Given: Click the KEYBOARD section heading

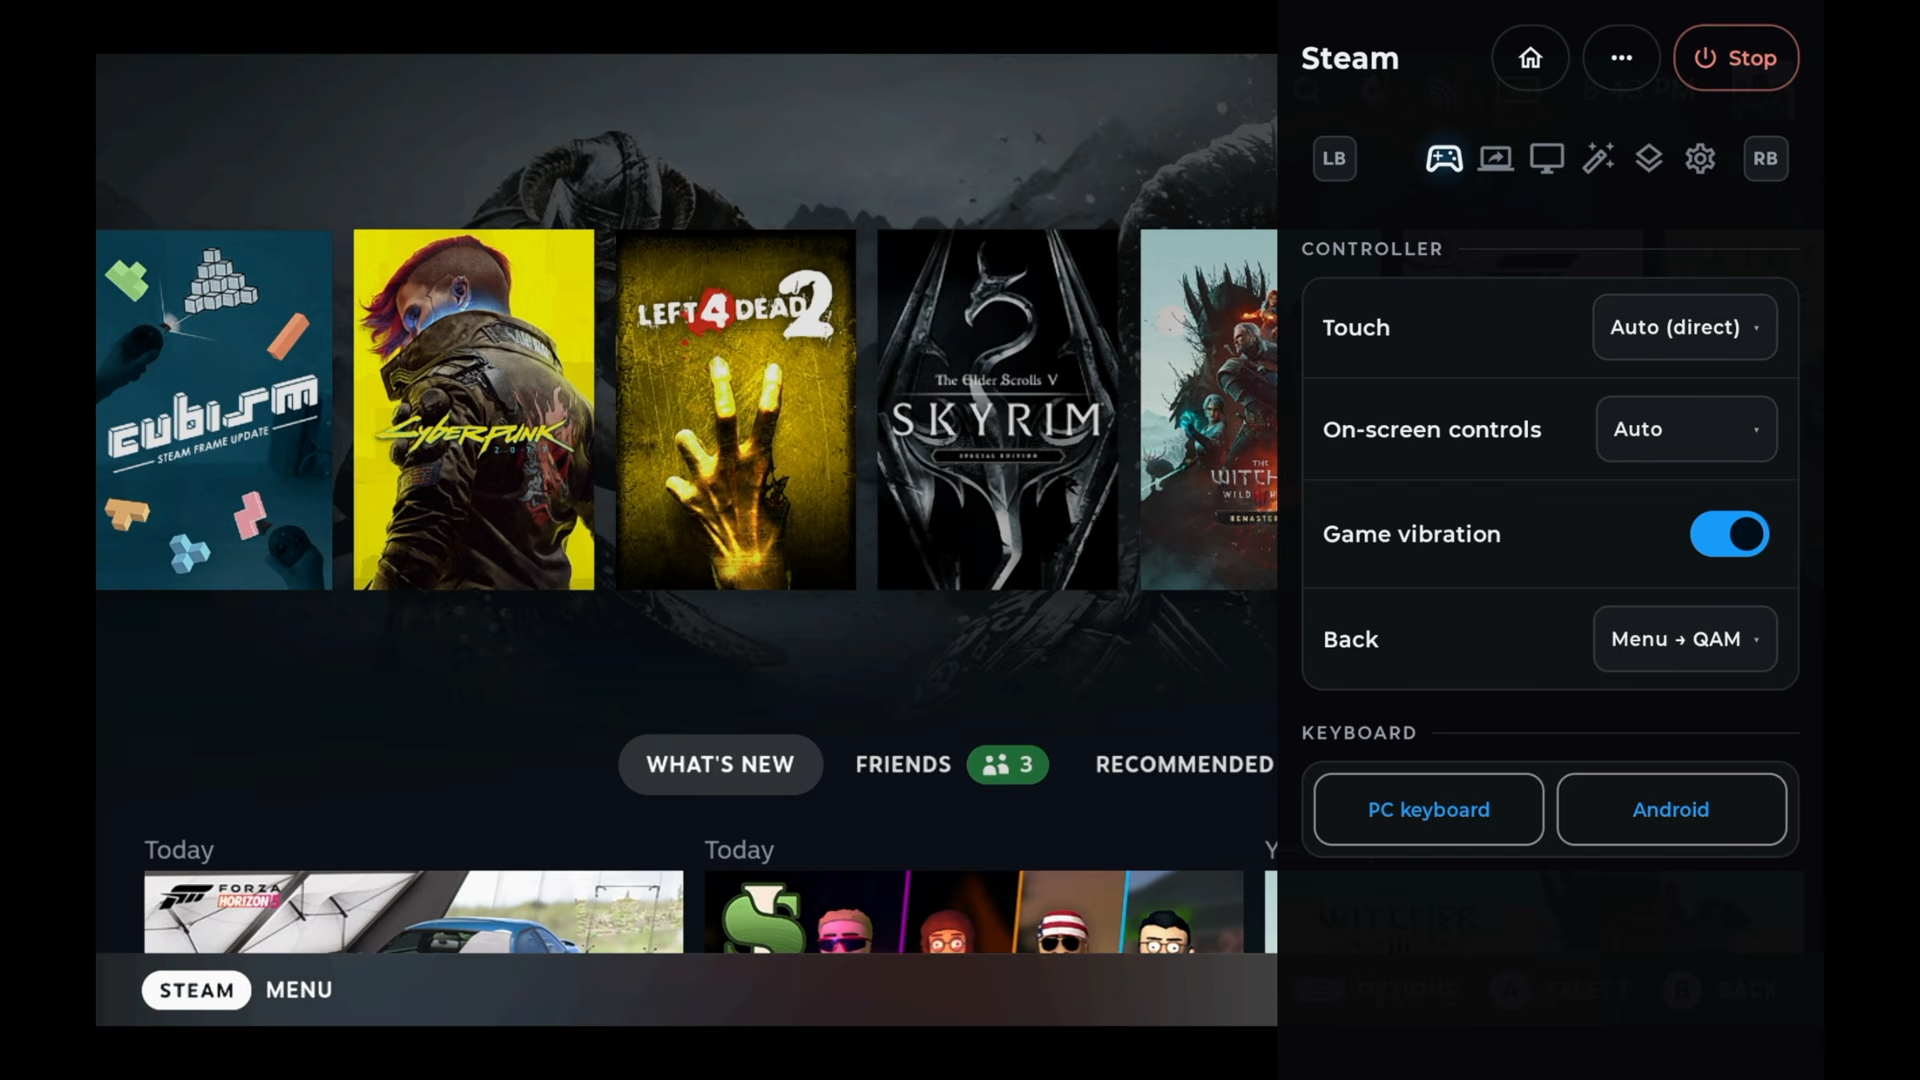Looking at the screenshot, I should pyautogui.click(x=1359, y=733).
